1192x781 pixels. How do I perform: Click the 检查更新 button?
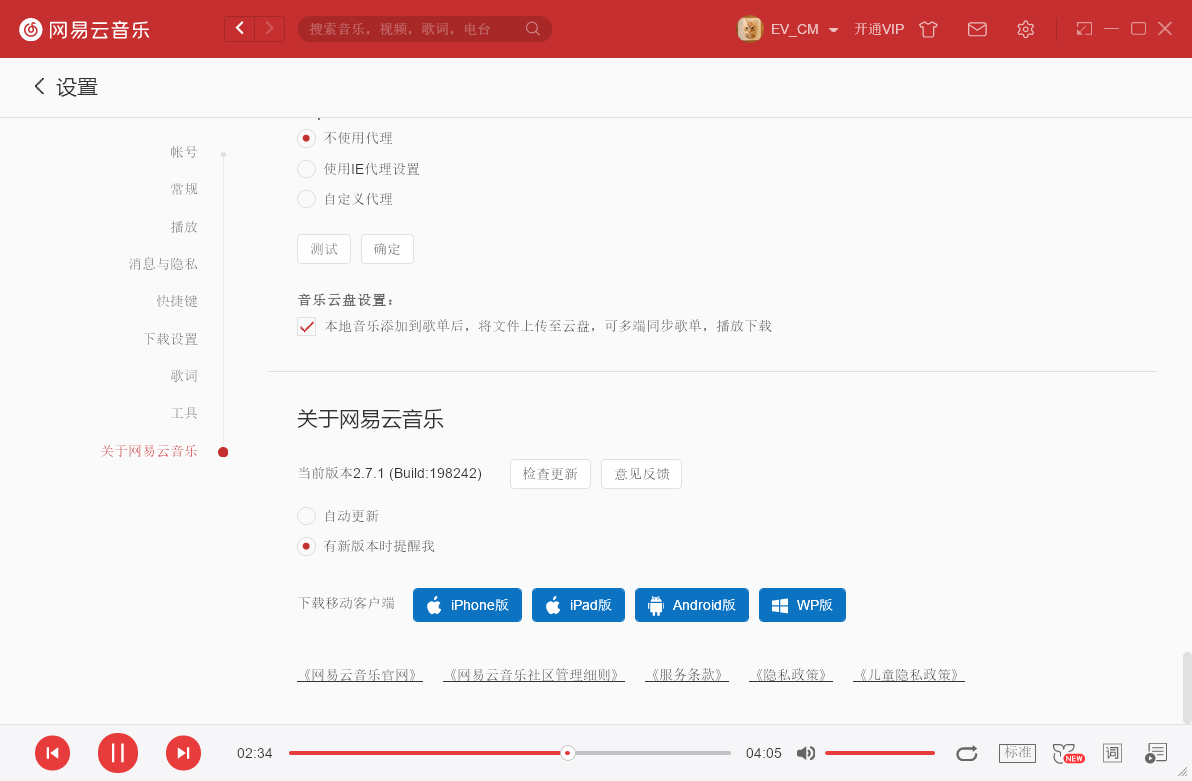pyautogui.click(x=550, y=473)
